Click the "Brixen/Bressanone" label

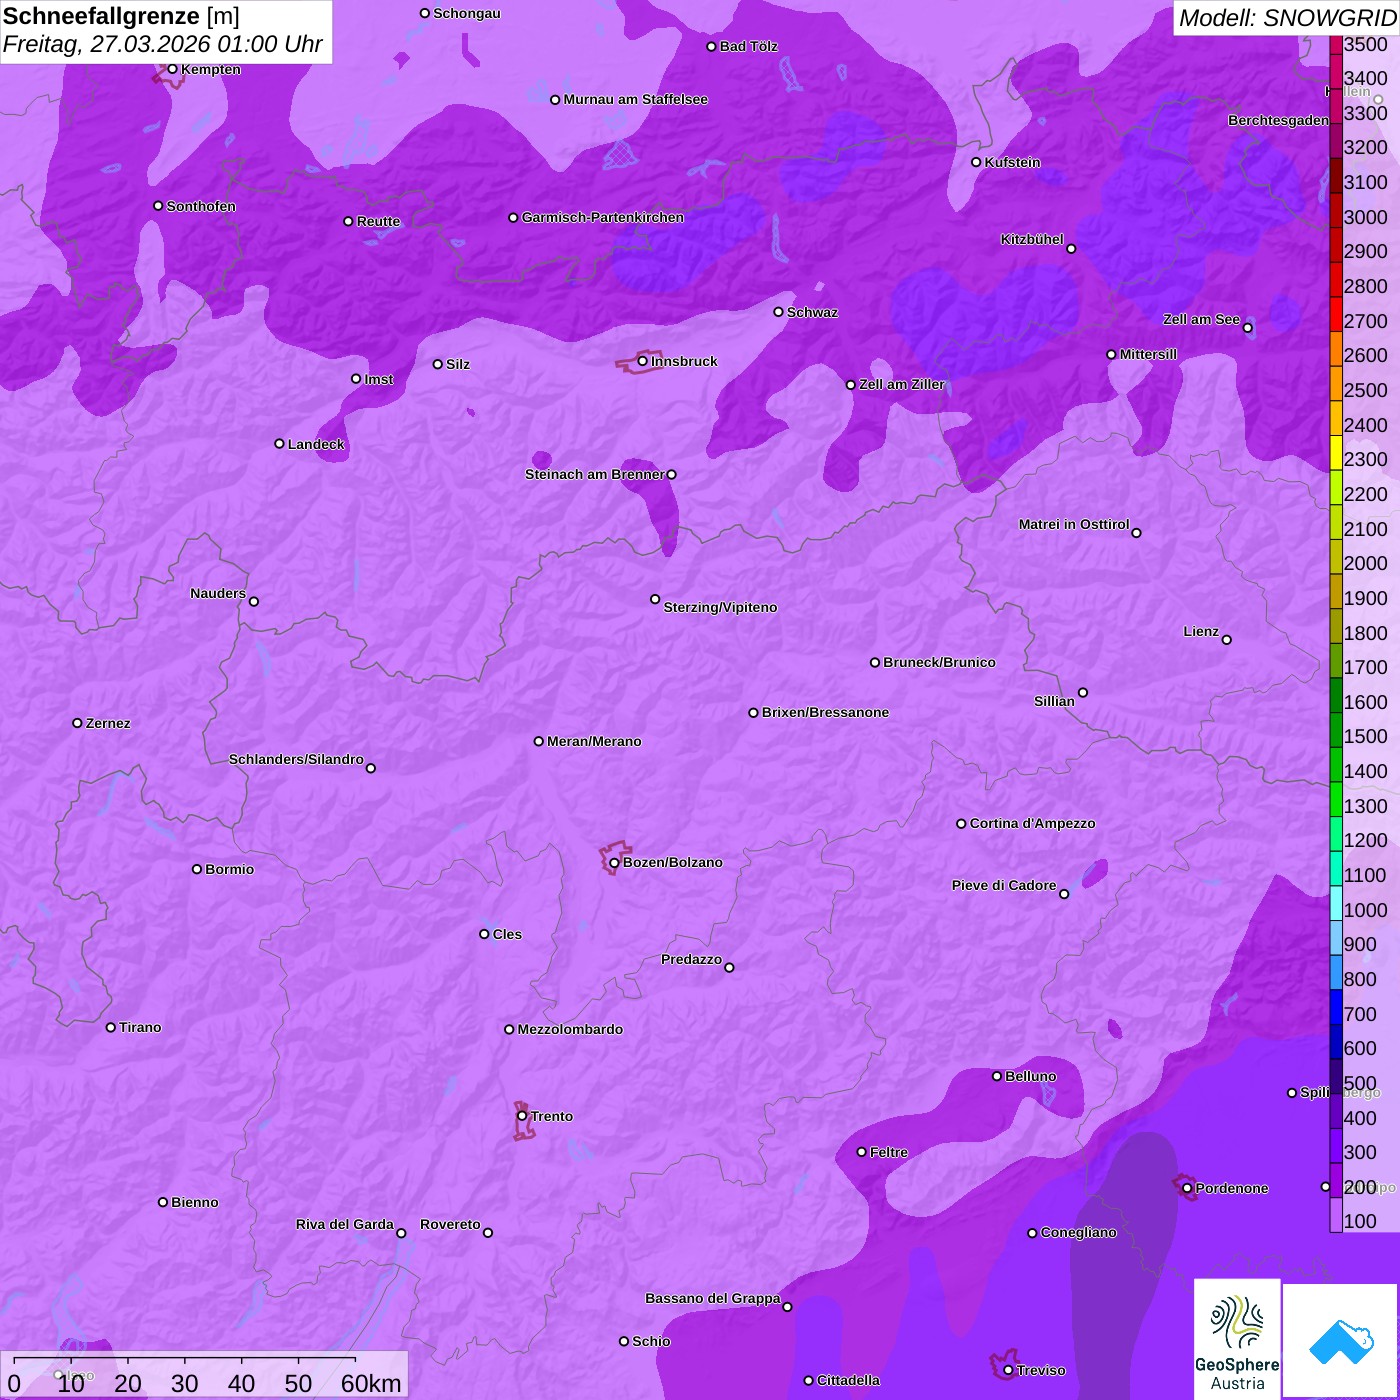pos(825,712)
